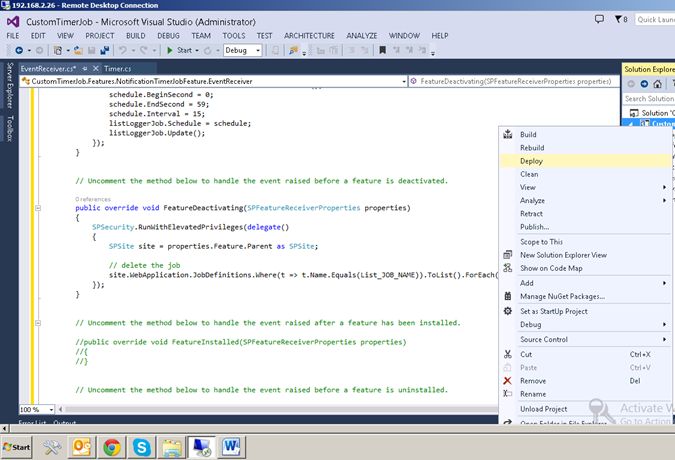Switch to the Timer.cs tab

tap(117, 68)
